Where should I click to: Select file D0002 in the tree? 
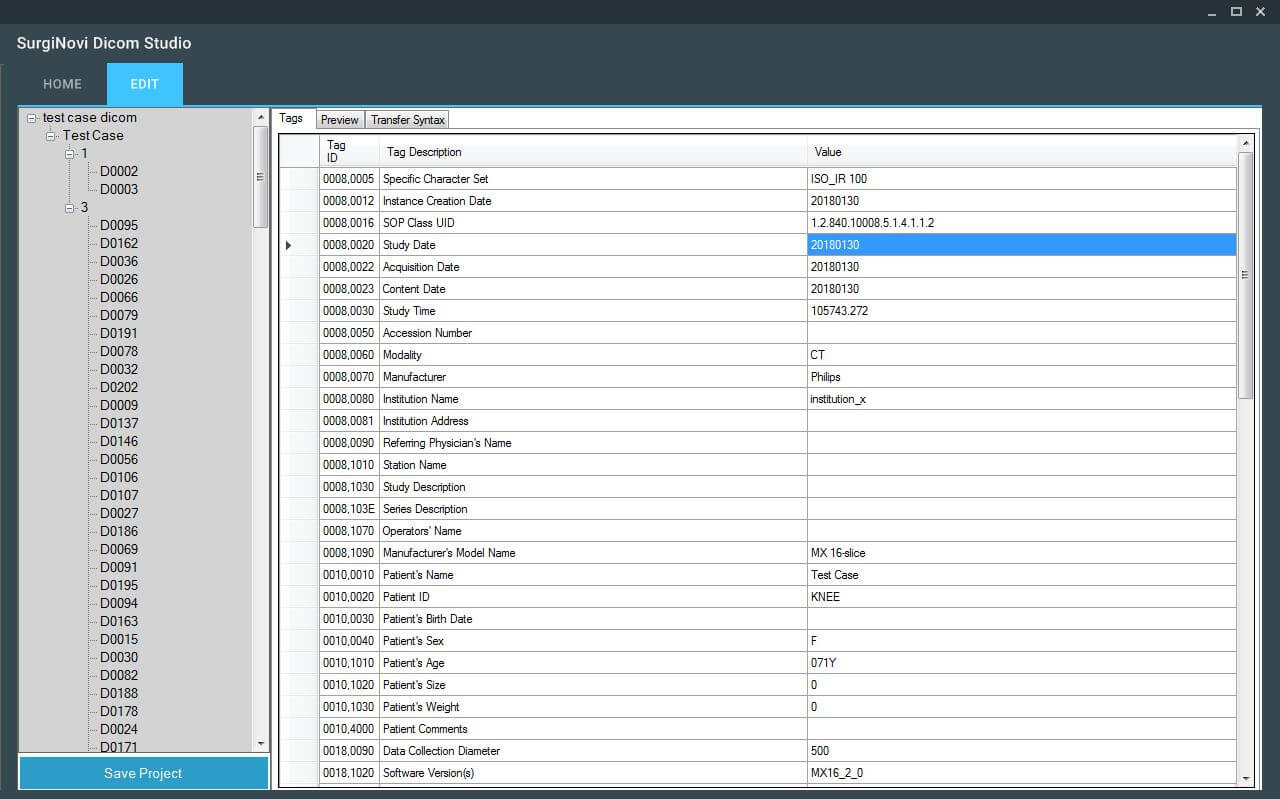click(x=119, y=172)
